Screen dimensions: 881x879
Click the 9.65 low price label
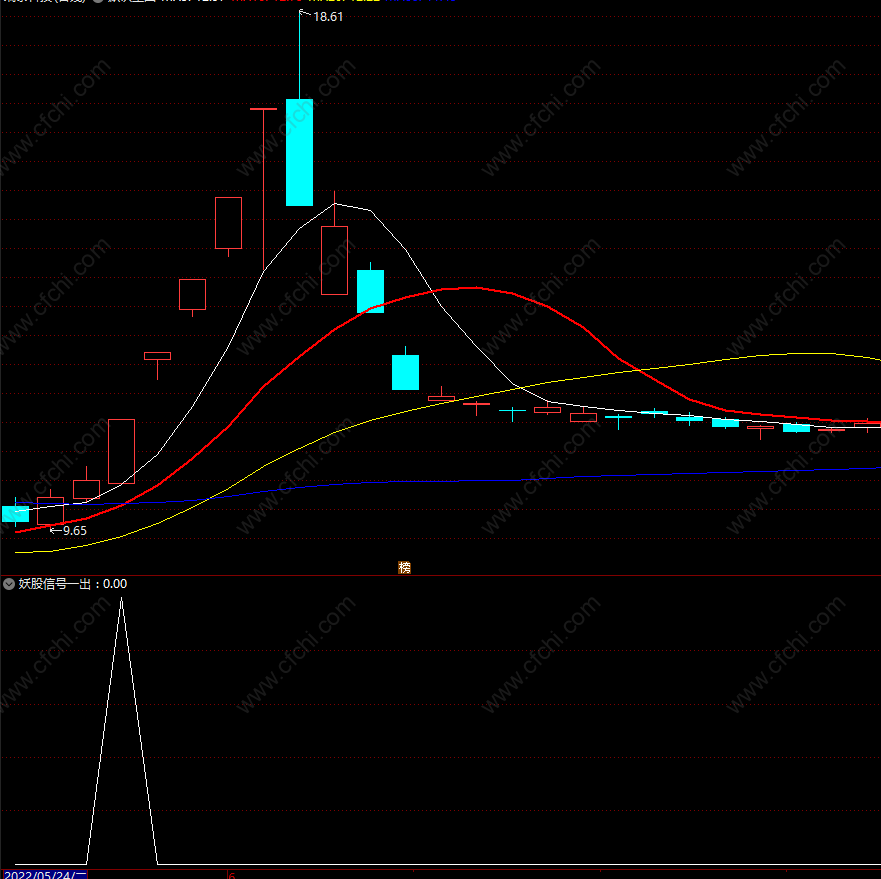coord(75,531)
